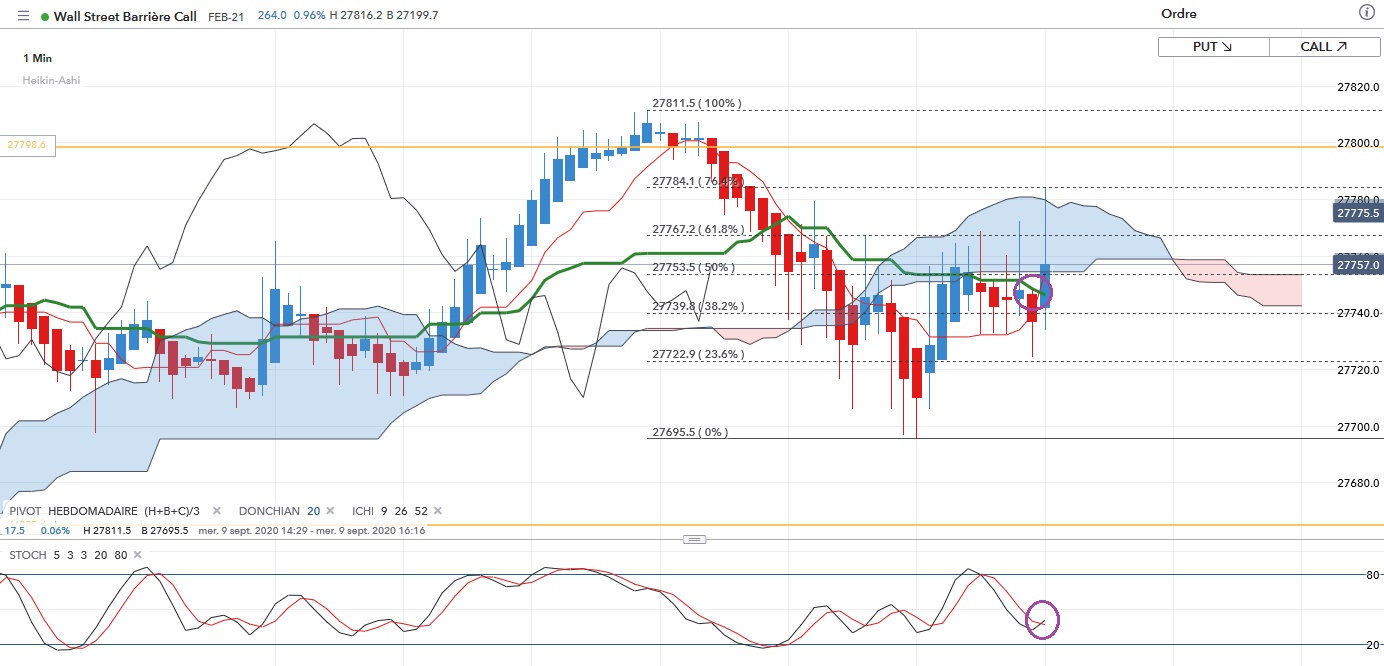1384x666 pixels.
Task: Click the 27739.8 (38.2%) Fibonacci label
Action: [x=697, y=306]
